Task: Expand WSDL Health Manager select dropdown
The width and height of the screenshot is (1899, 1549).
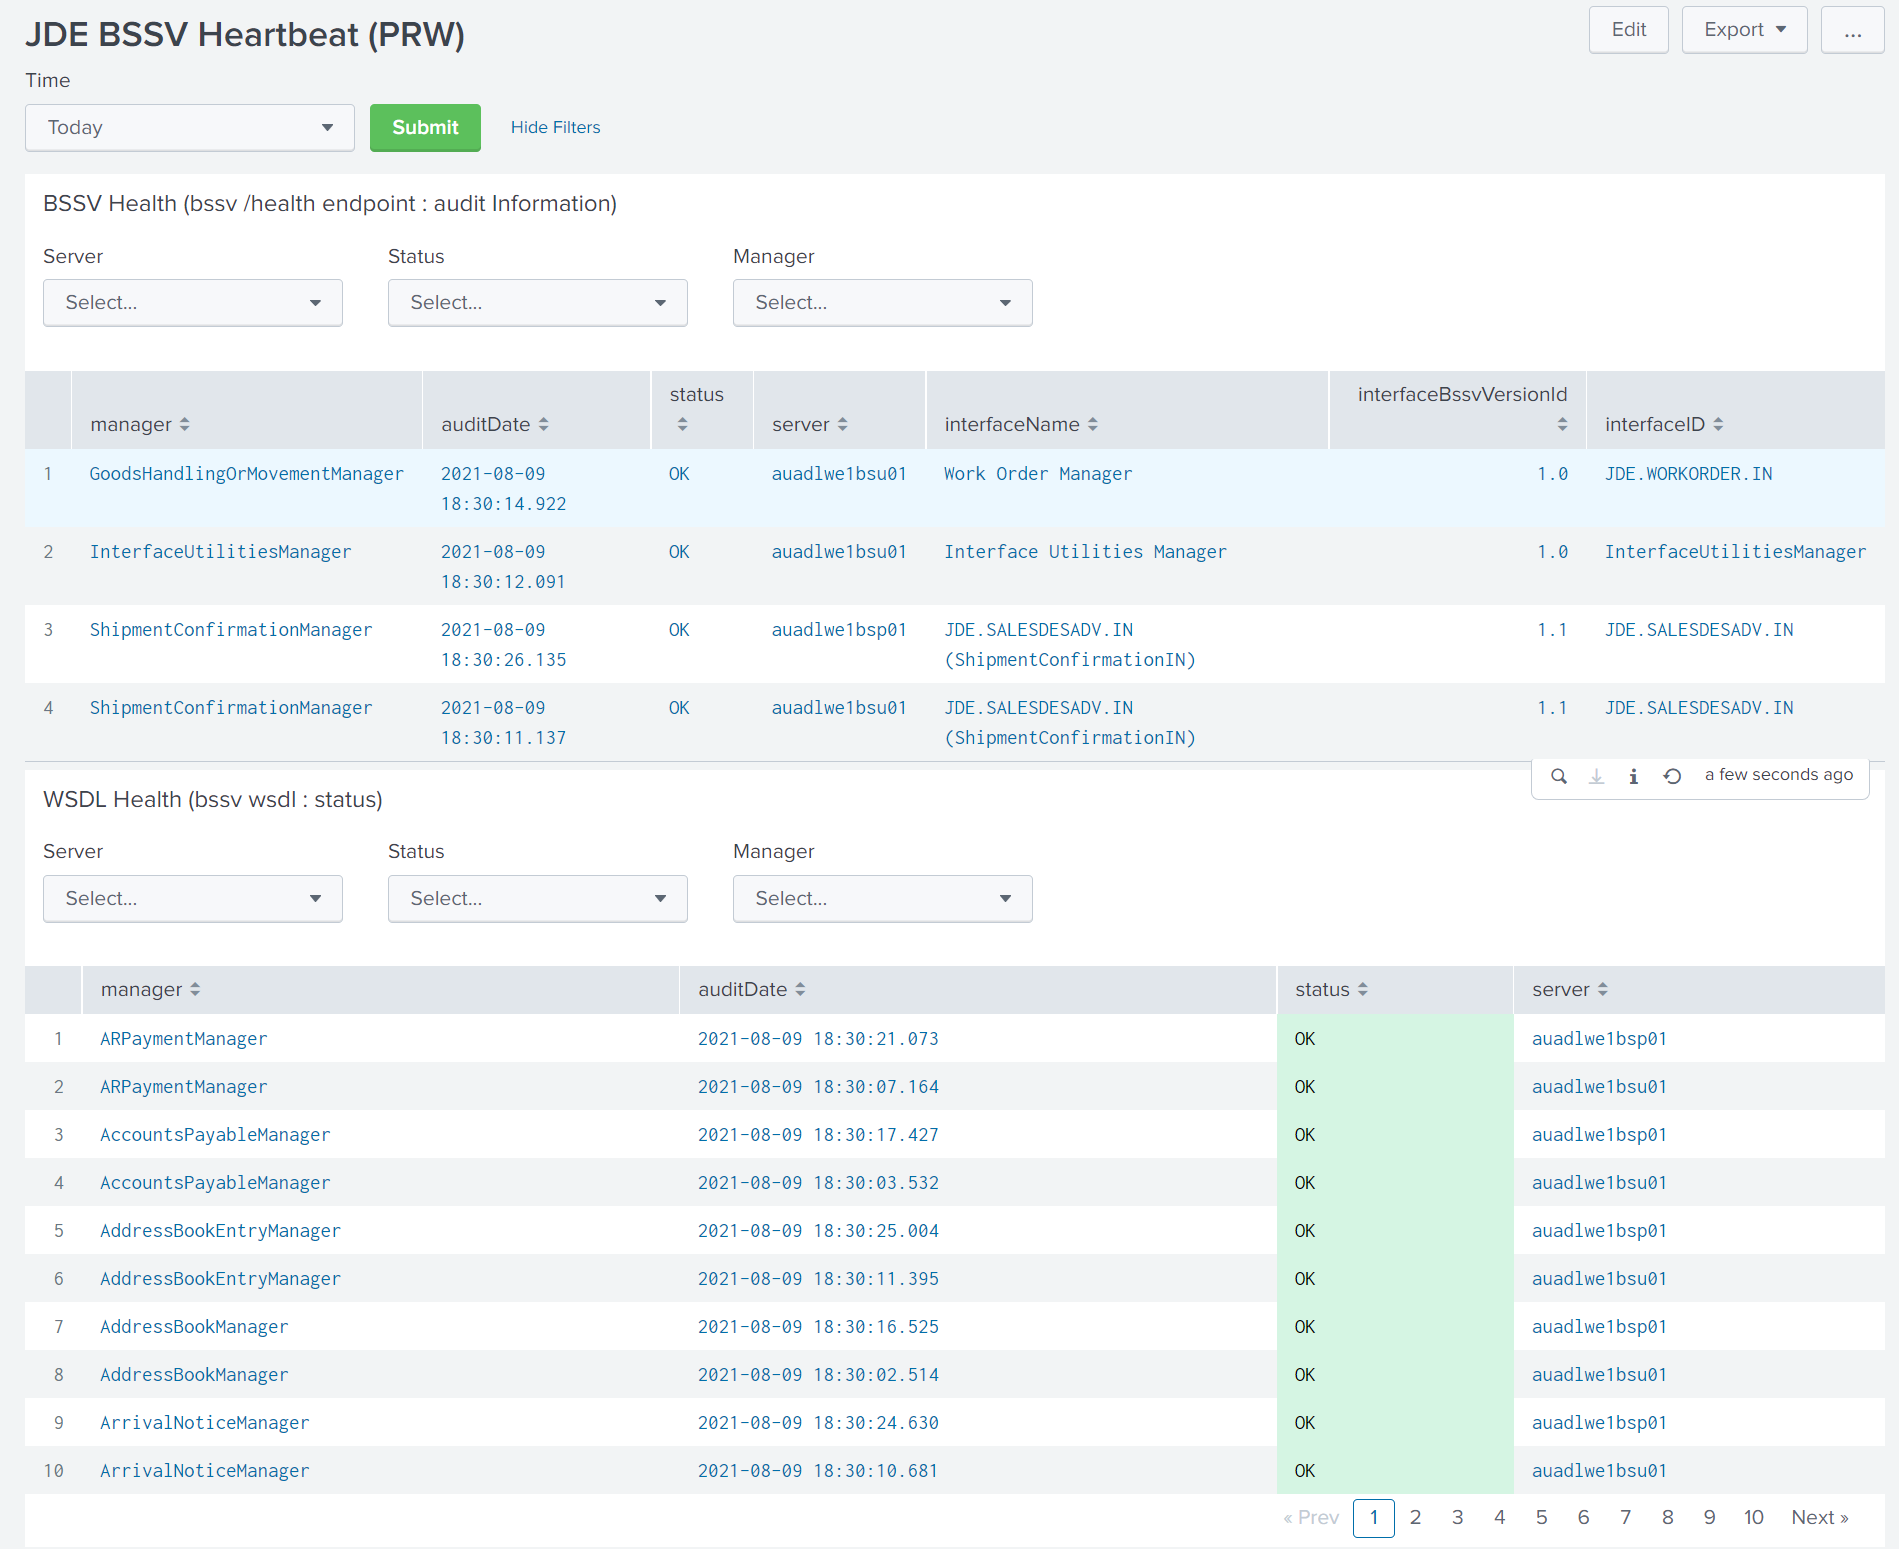Action: (x=882, y=899)
